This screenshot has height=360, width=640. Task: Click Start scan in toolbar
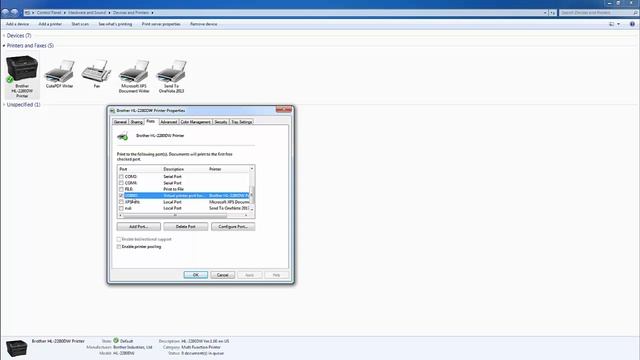pos(80,24)
